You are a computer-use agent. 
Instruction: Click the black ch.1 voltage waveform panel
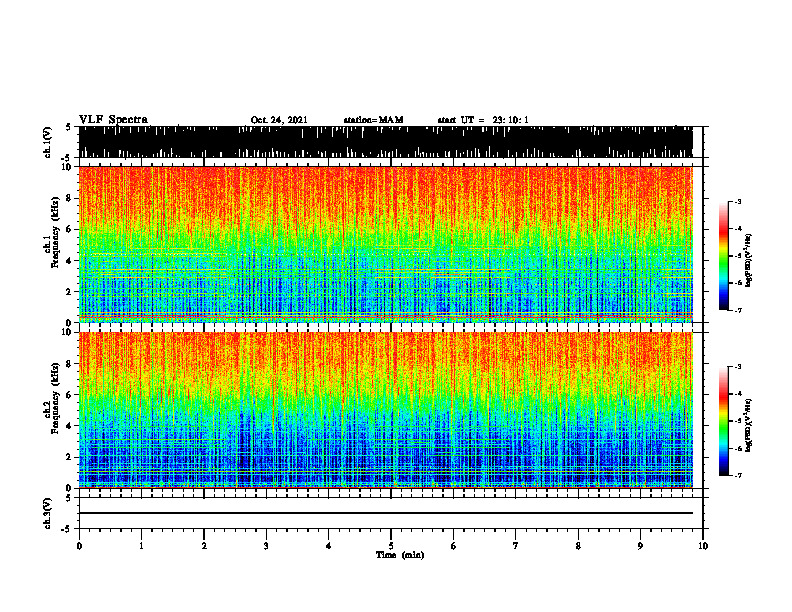pos(386,142)
